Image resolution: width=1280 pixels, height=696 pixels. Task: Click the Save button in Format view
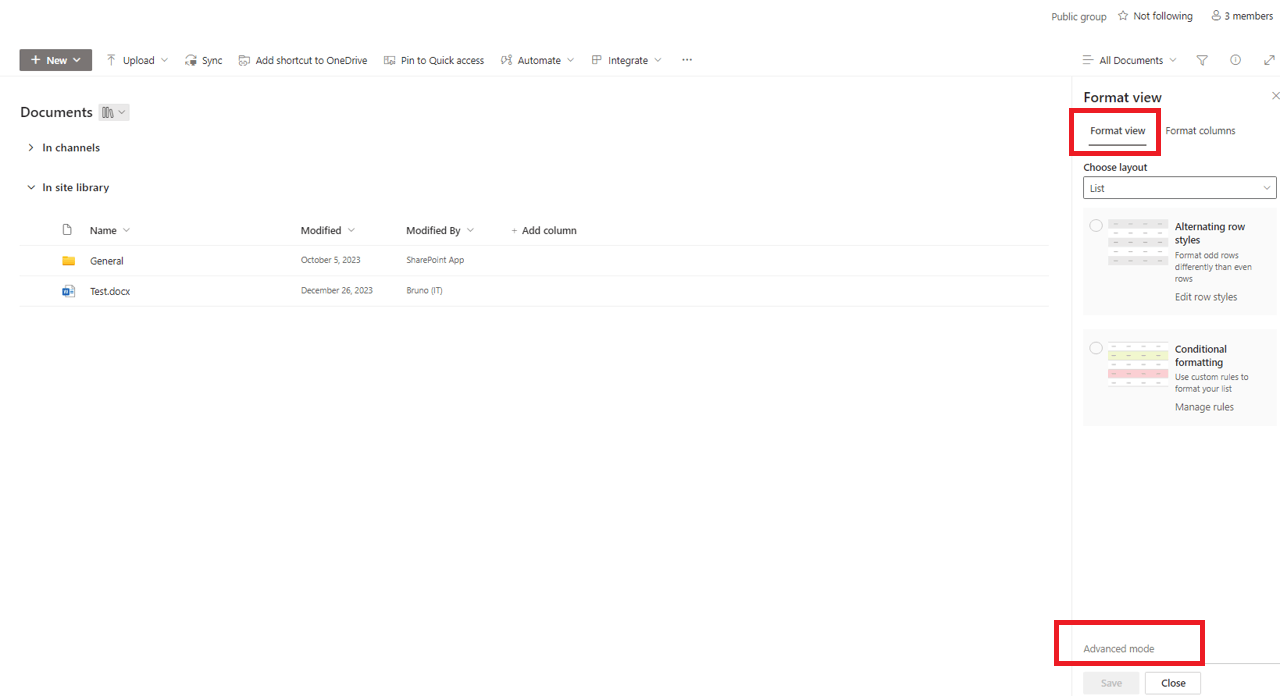1111,683
